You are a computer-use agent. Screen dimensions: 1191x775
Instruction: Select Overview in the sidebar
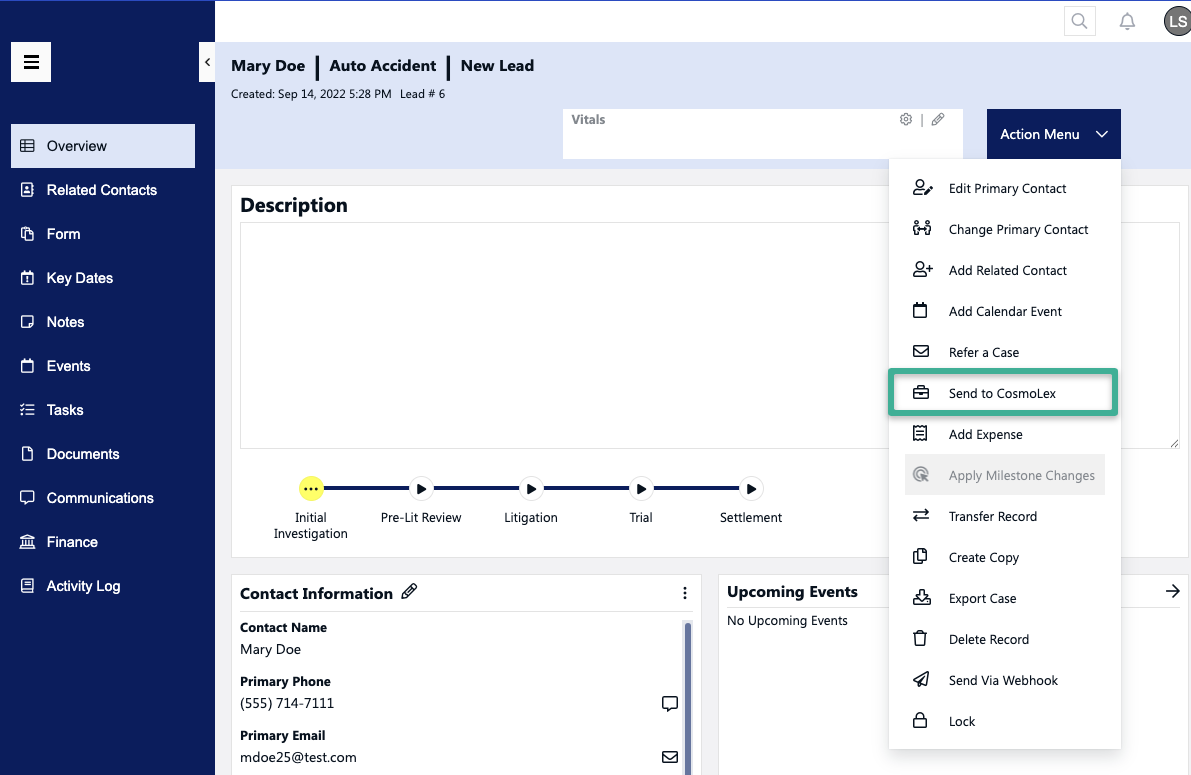103,146
